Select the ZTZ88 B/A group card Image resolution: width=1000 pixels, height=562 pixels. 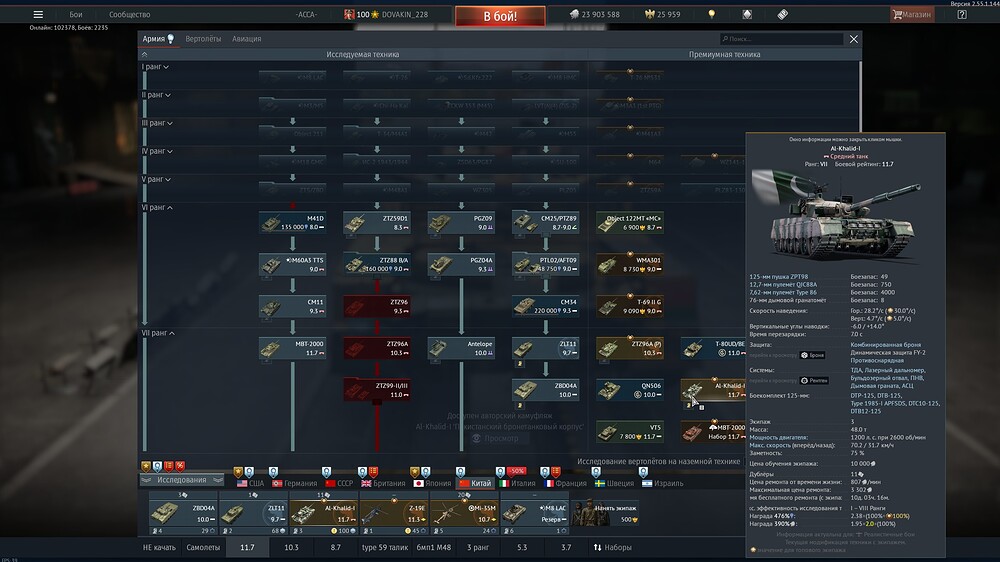[377, 265]
